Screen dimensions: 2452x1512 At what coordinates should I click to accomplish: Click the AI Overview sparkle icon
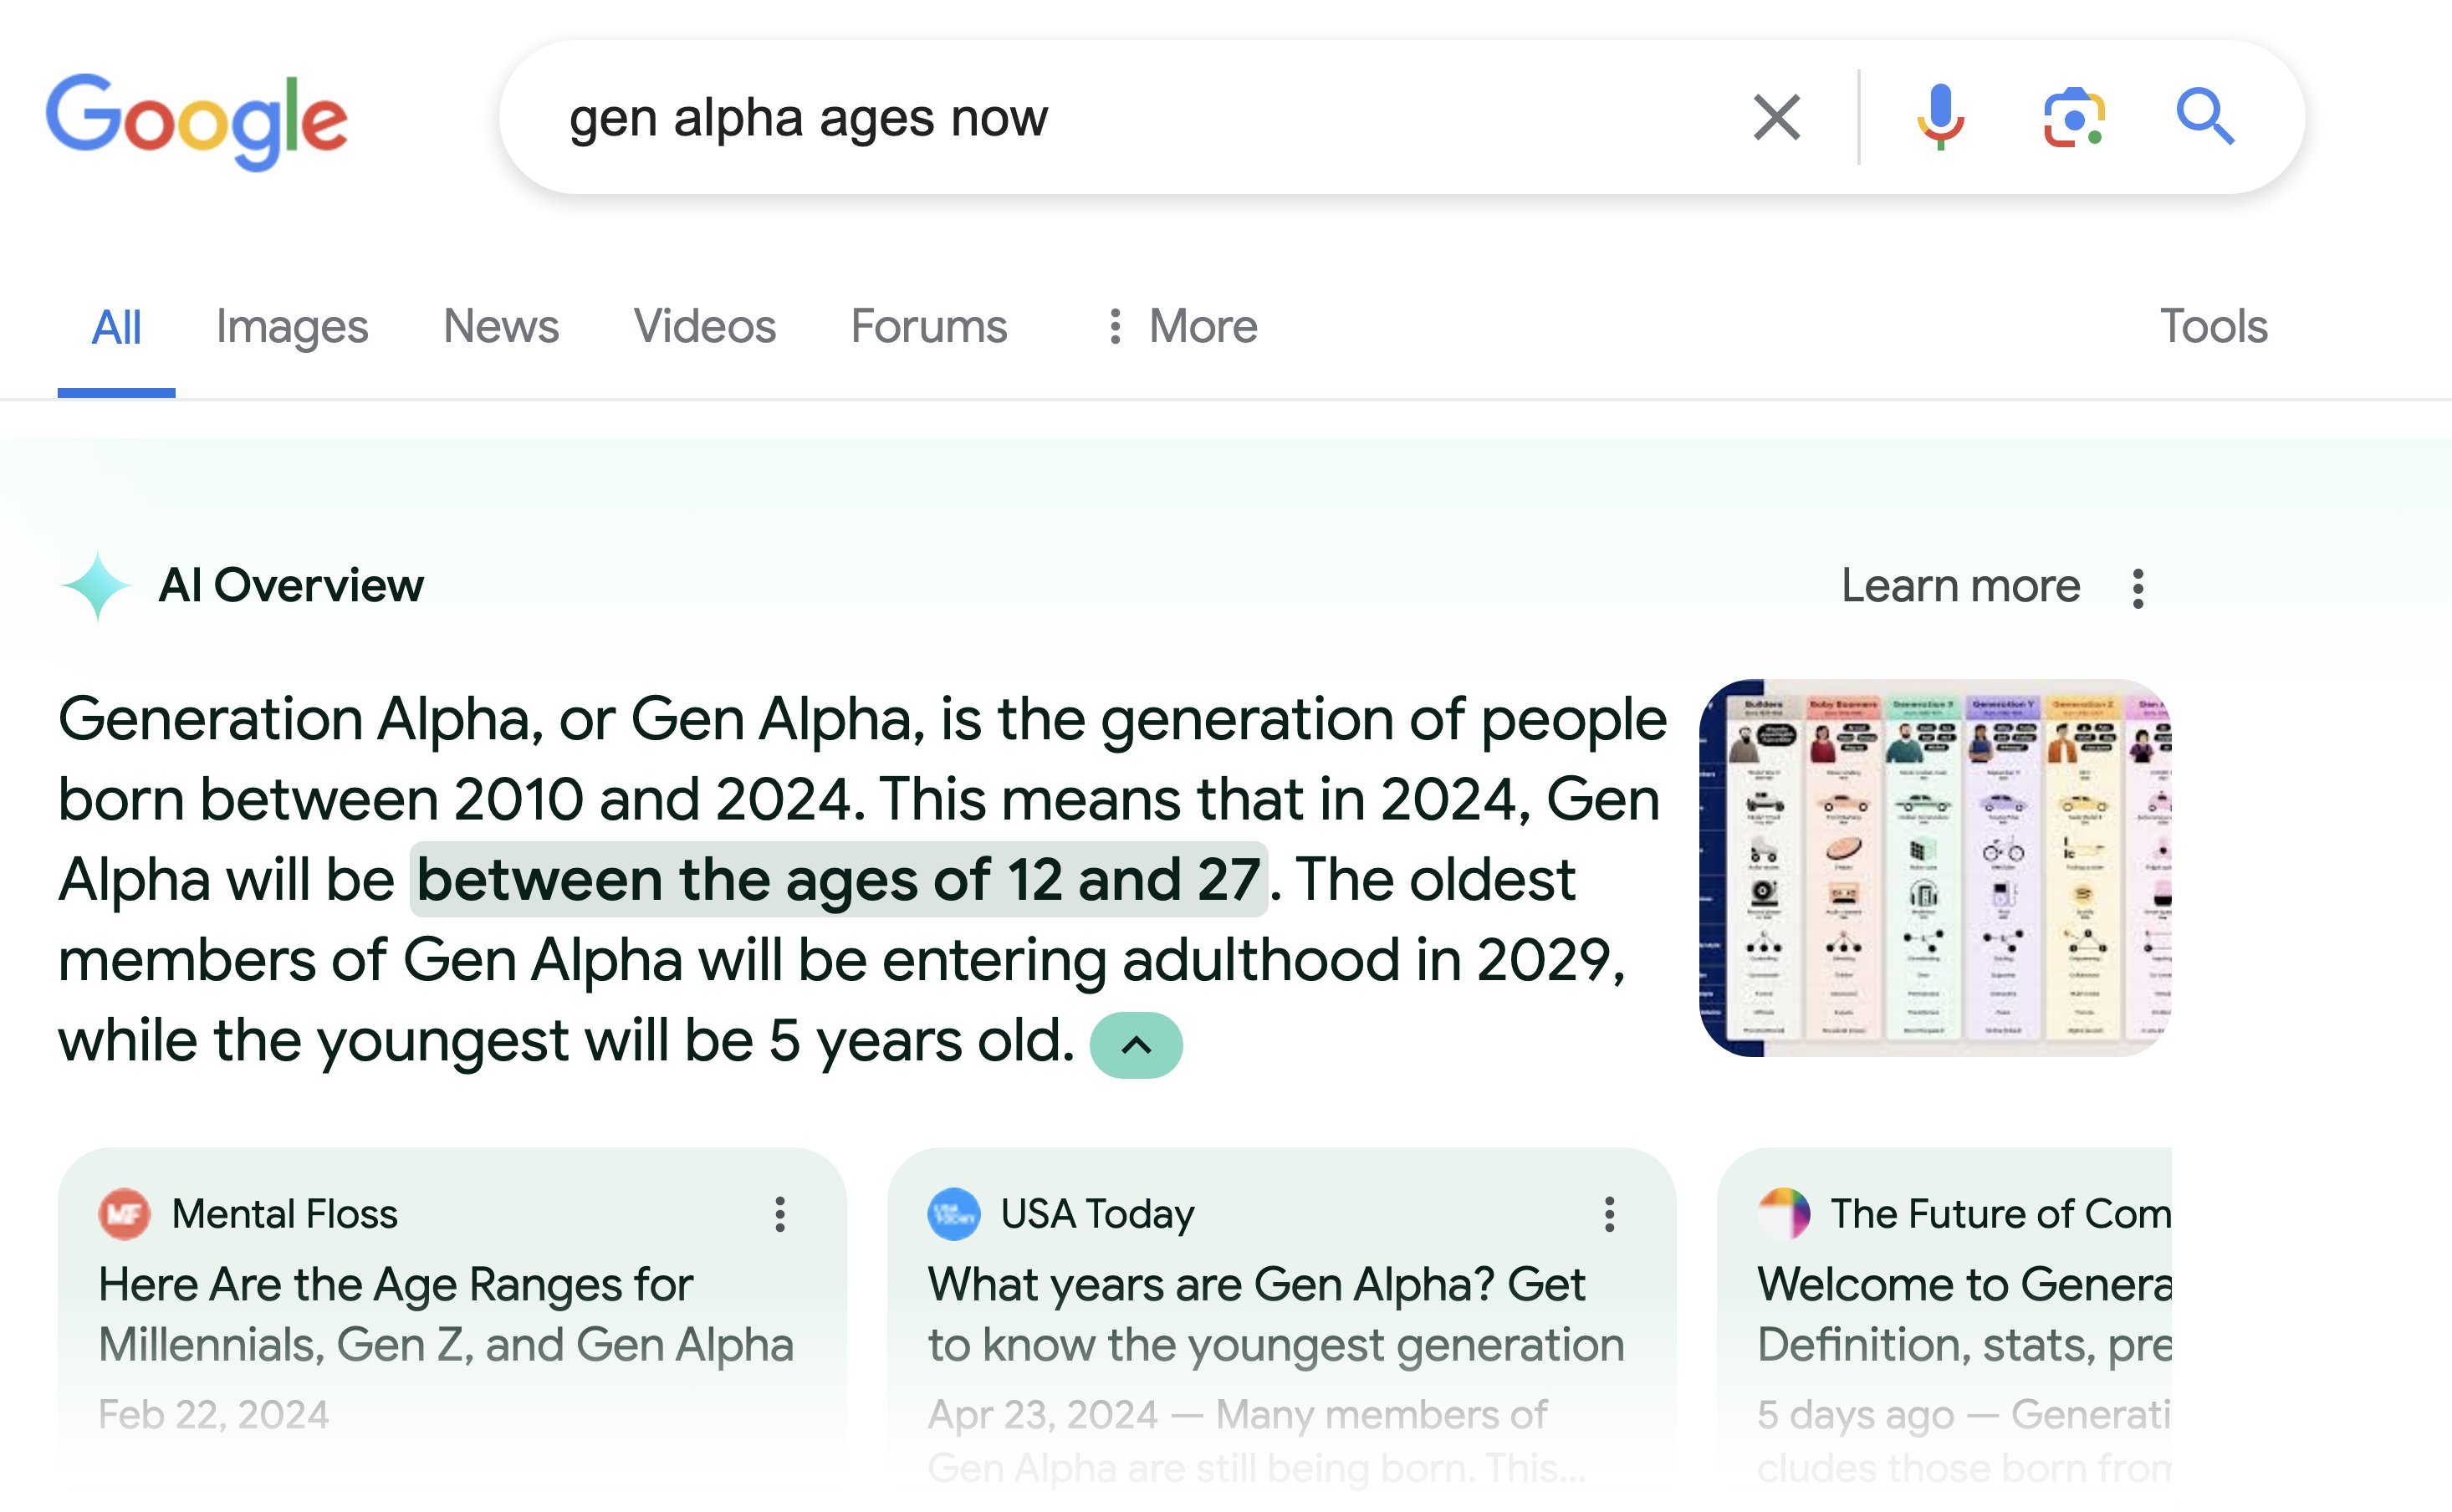tap(97, 585)
